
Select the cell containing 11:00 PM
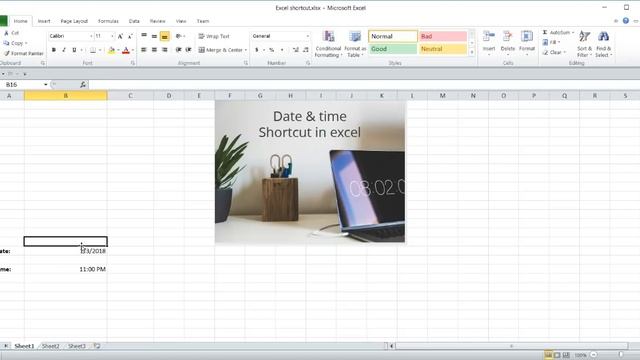point(66,269)
